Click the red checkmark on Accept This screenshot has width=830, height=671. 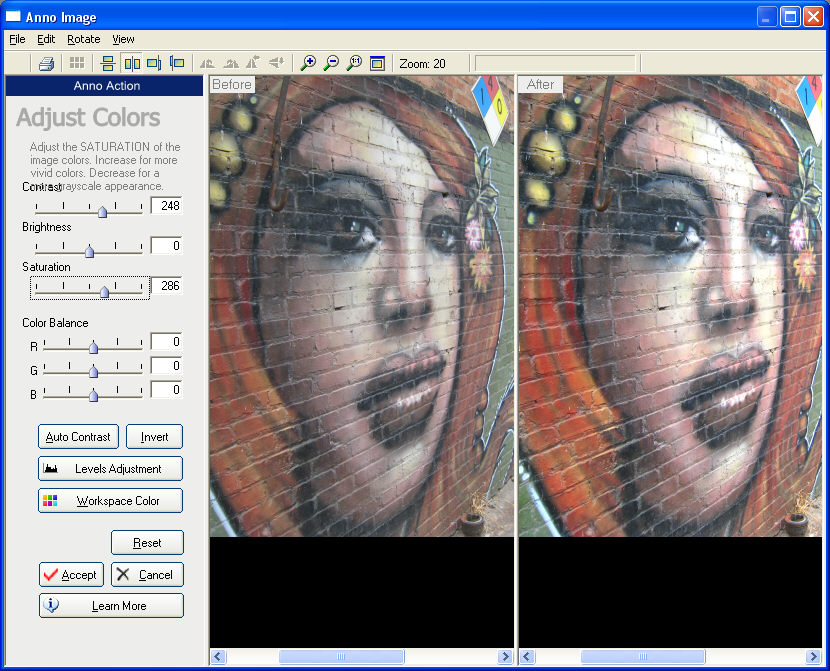pyautogui.click(x=51, y=575)
